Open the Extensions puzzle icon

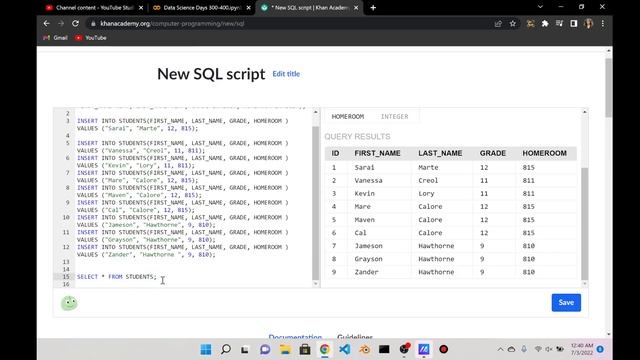tap(545, 24)
